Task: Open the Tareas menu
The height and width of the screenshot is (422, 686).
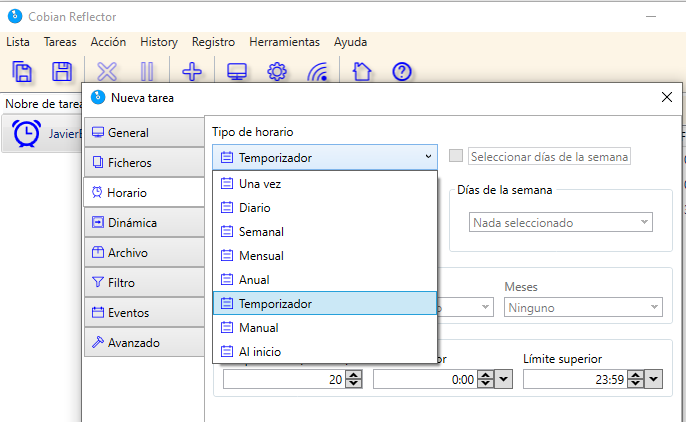Action: (x=60, y=42)
